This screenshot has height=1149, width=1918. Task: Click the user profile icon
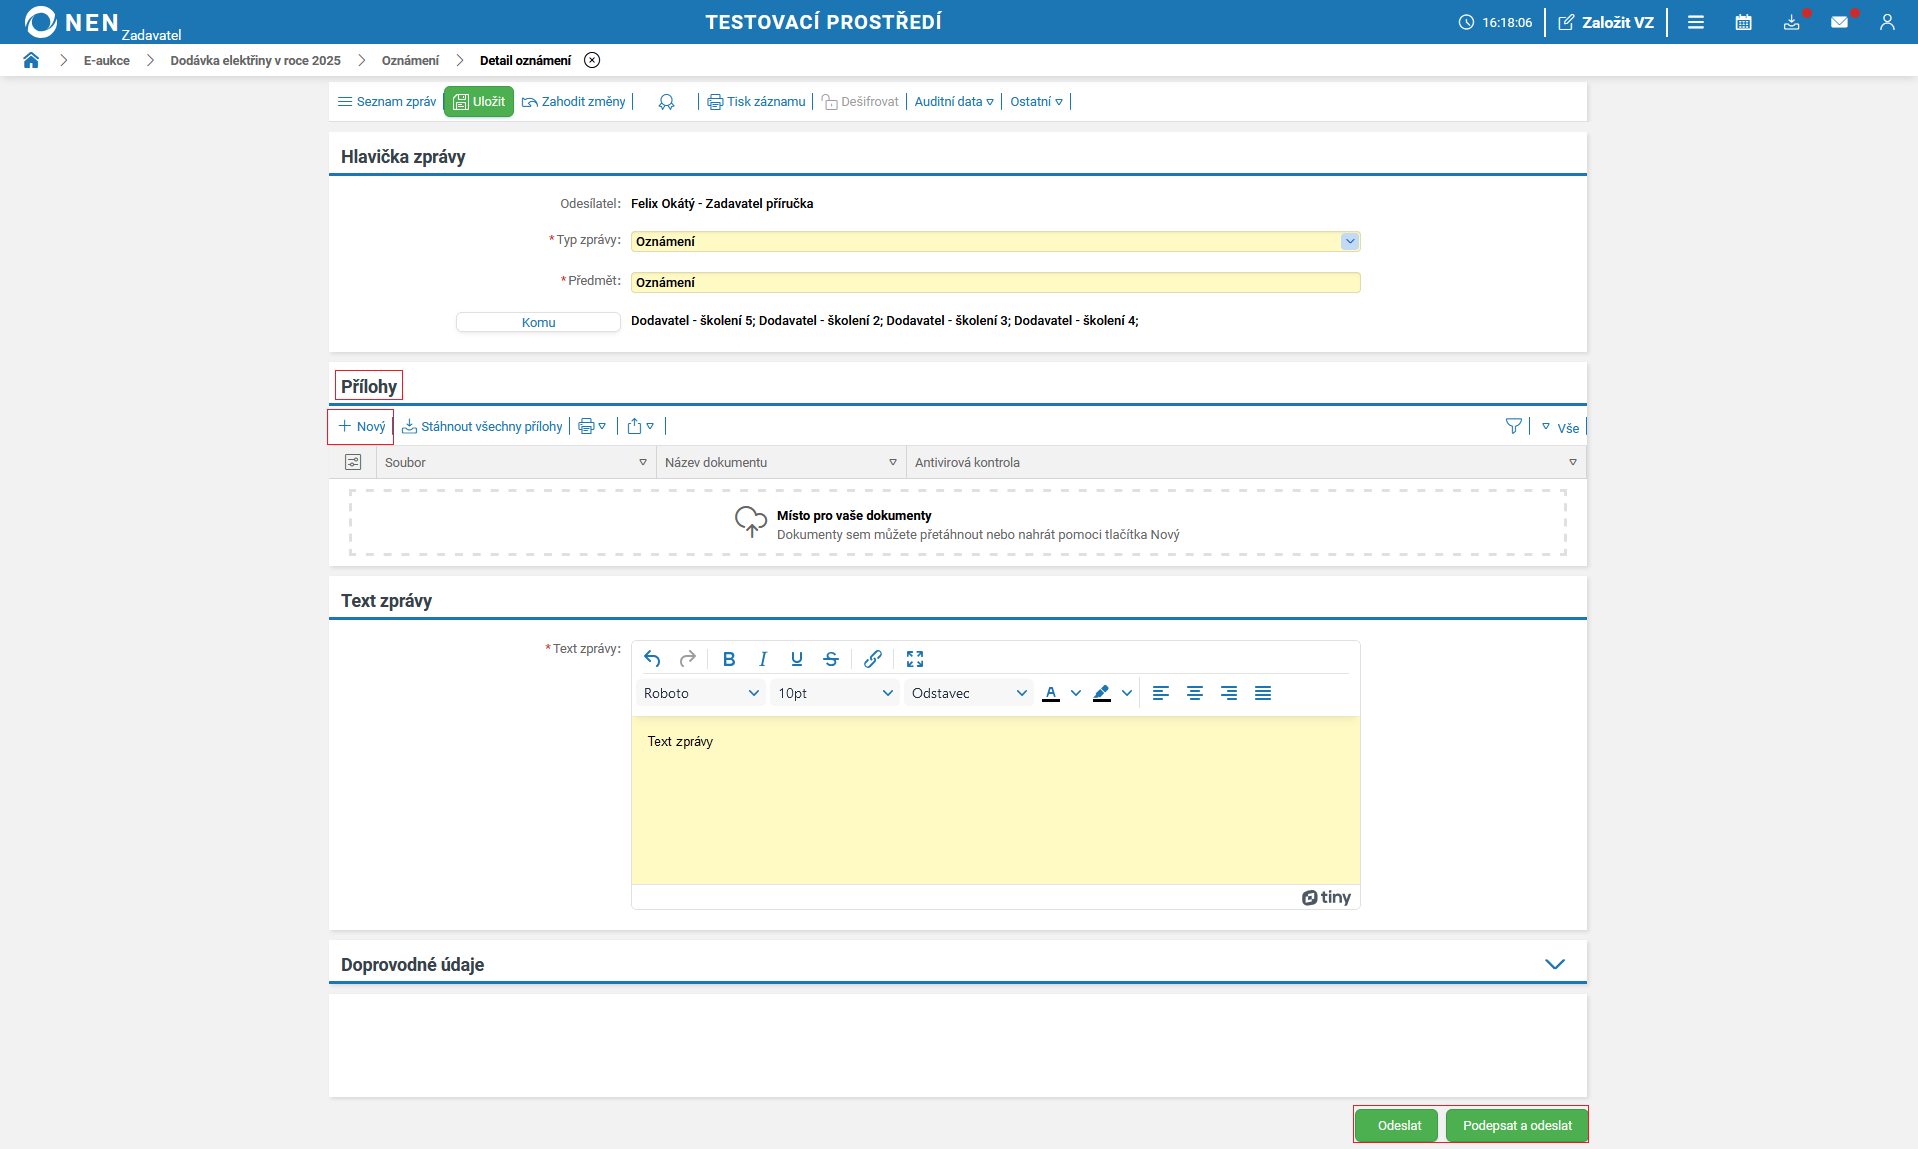click(x=1887, y=22)
